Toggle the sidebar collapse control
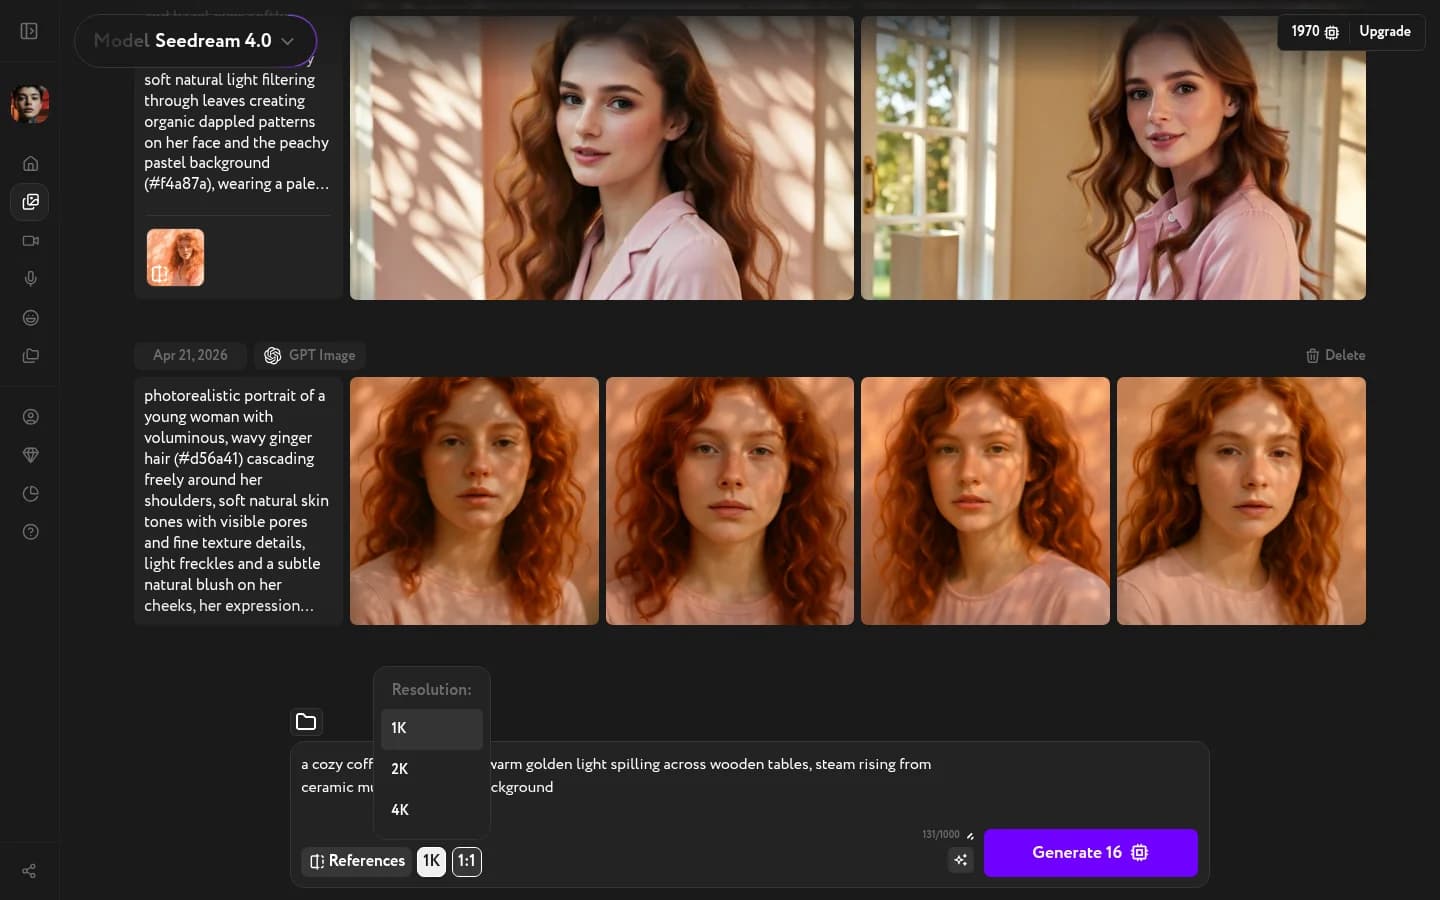The width and height of the screenshot is (1440, 900). pyautogui.click(x=28, y=31)
